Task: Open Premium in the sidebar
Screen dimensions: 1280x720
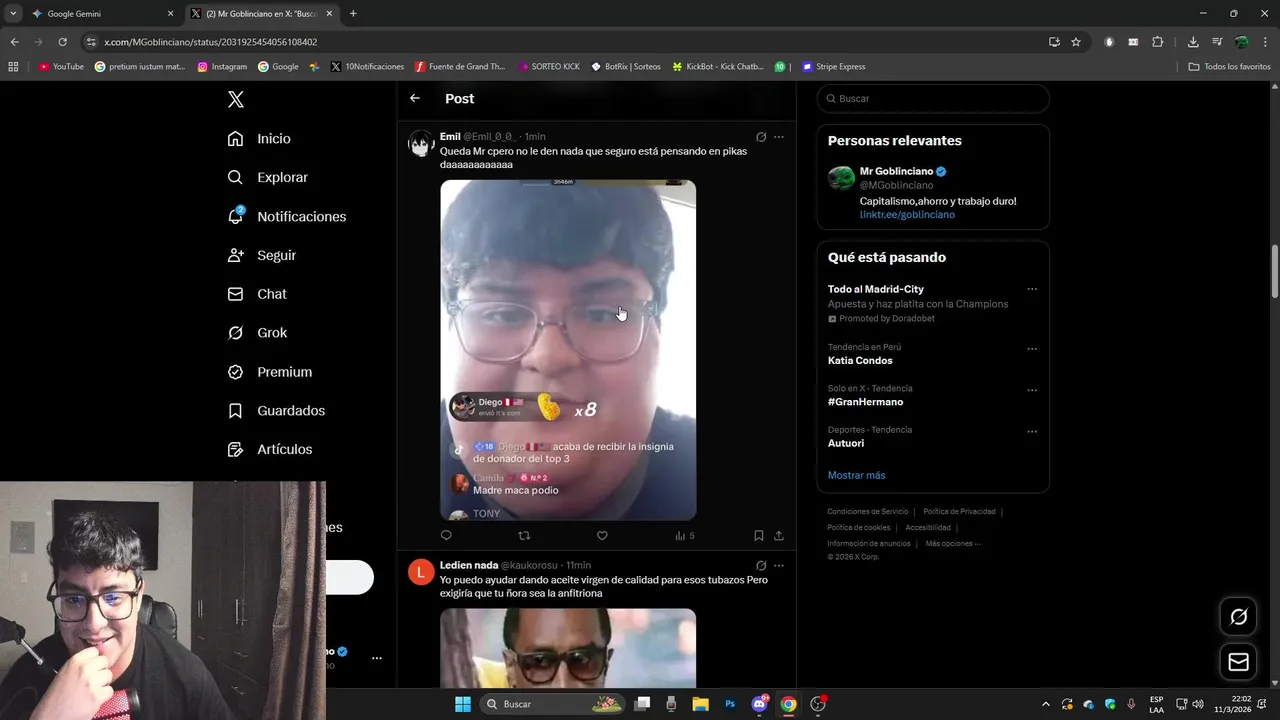Action: click(x=270, y=372)
